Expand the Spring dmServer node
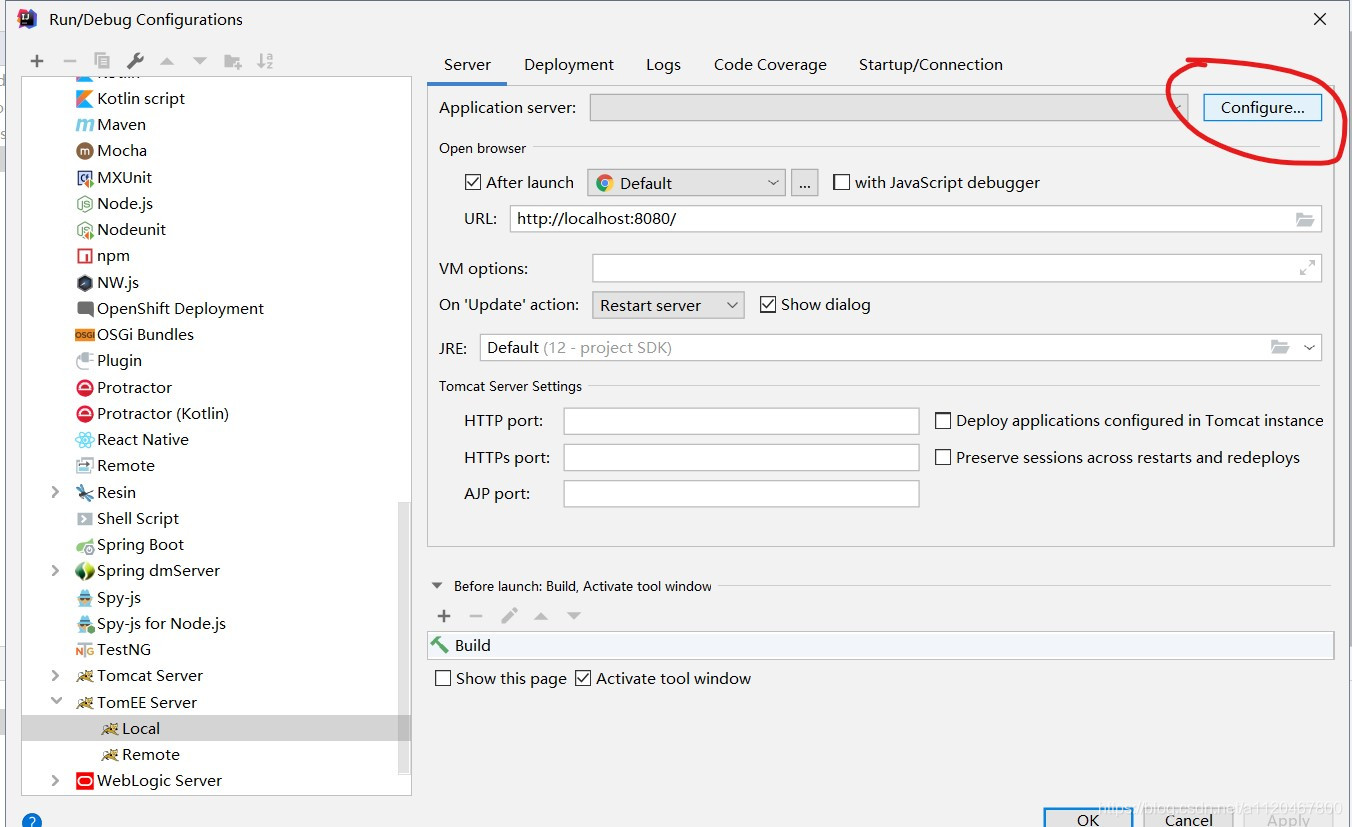Image resolution: width=1352 pixels, height=827 pixels. tap(56, 570)
